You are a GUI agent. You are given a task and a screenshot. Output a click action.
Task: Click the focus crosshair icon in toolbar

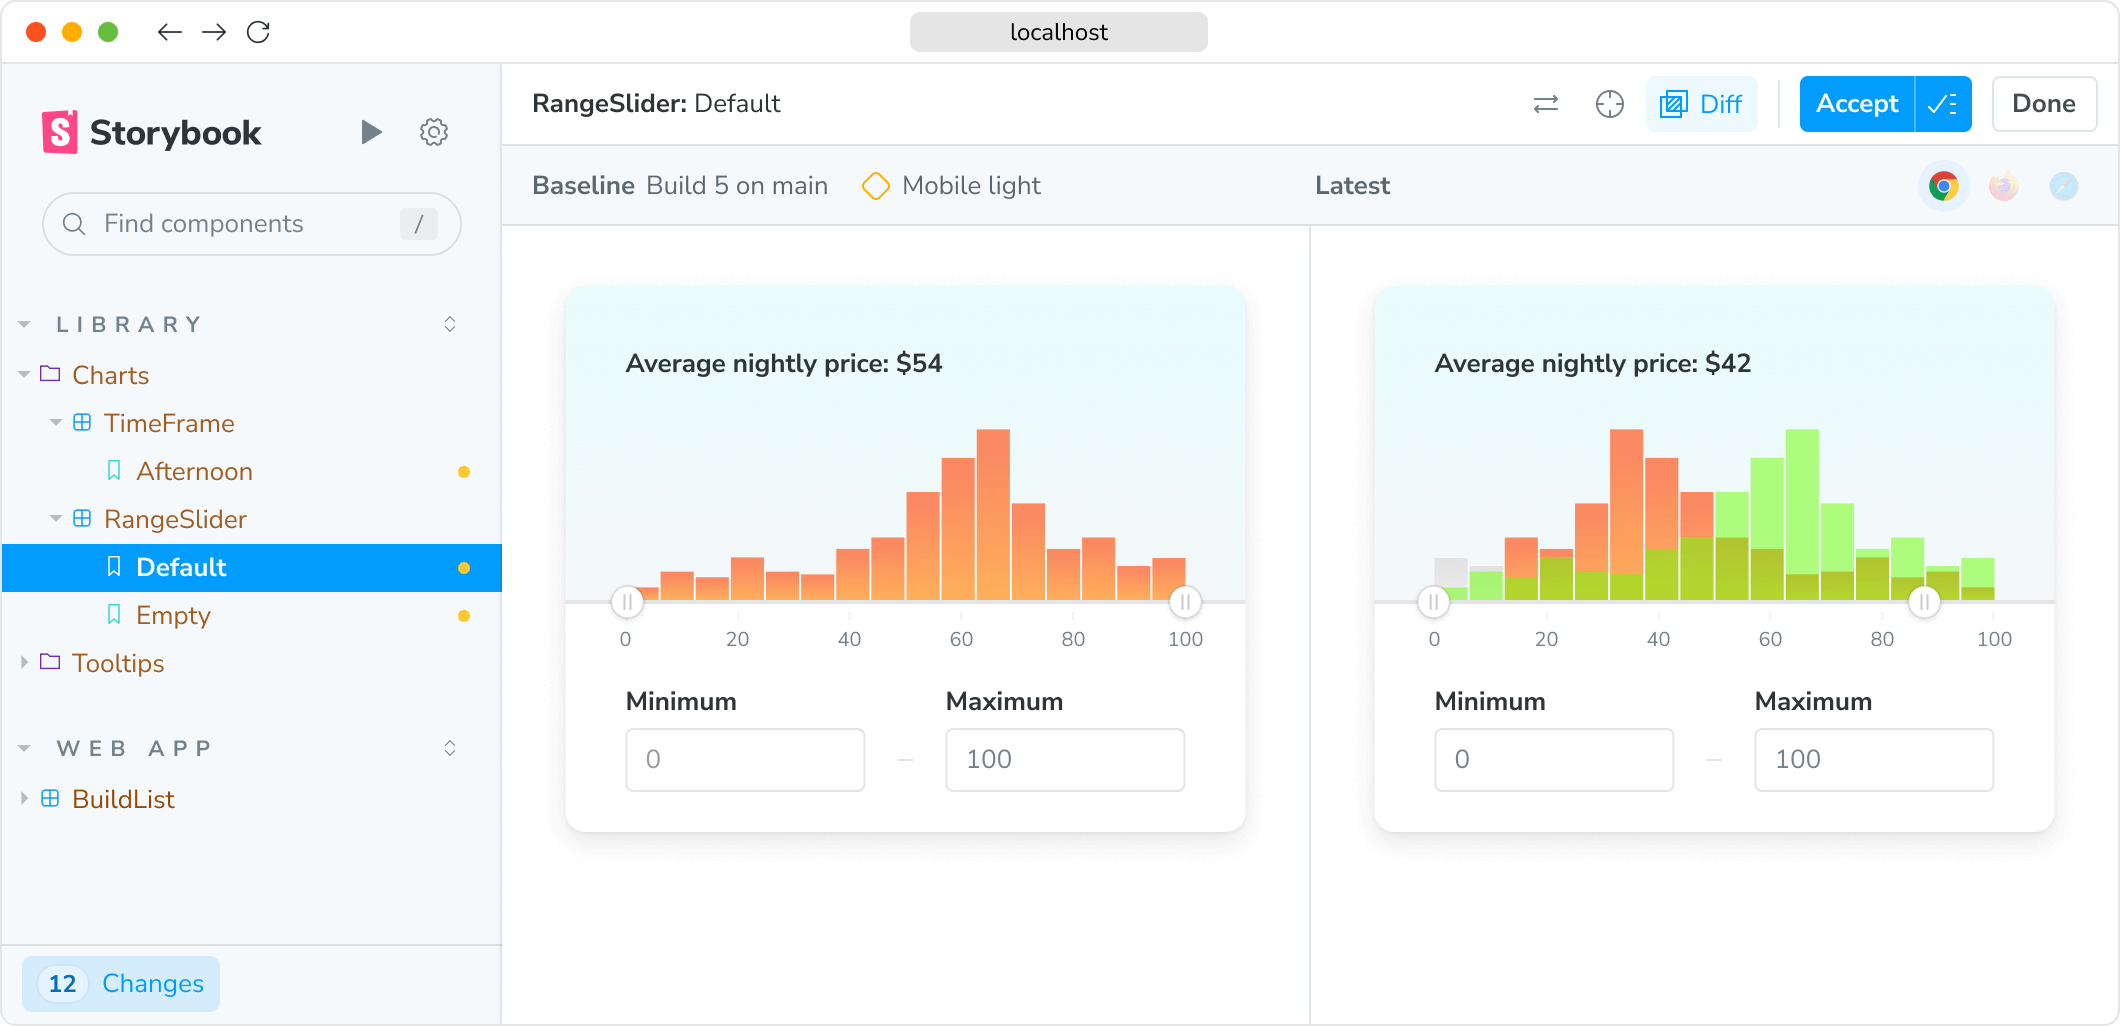pyautogui.click(x=1610, y=104)
